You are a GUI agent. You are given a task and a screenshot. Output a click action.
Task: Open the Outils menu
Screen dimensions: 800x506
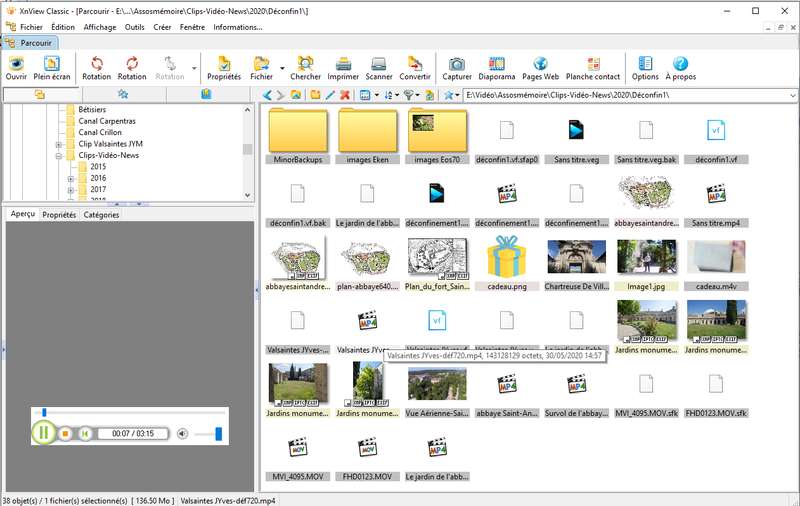pyautogui.click(x=135, y=27)
